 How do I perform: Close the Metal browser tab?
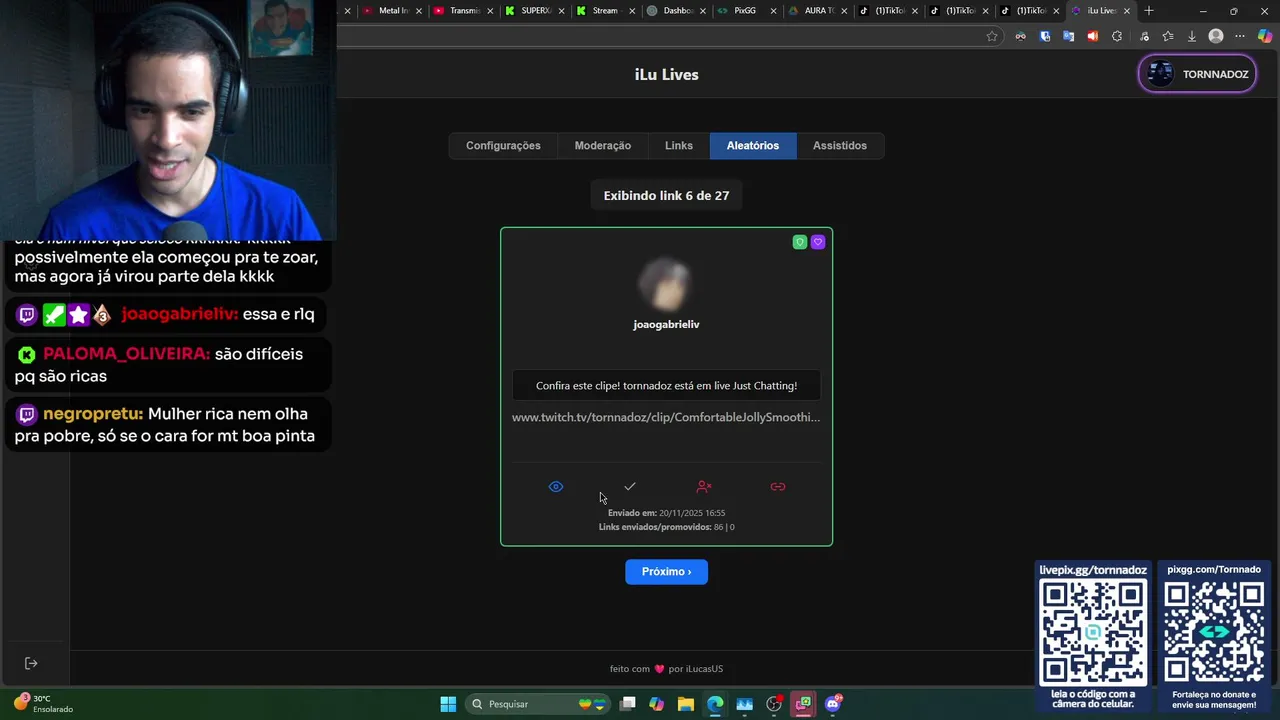click(419, 11)
